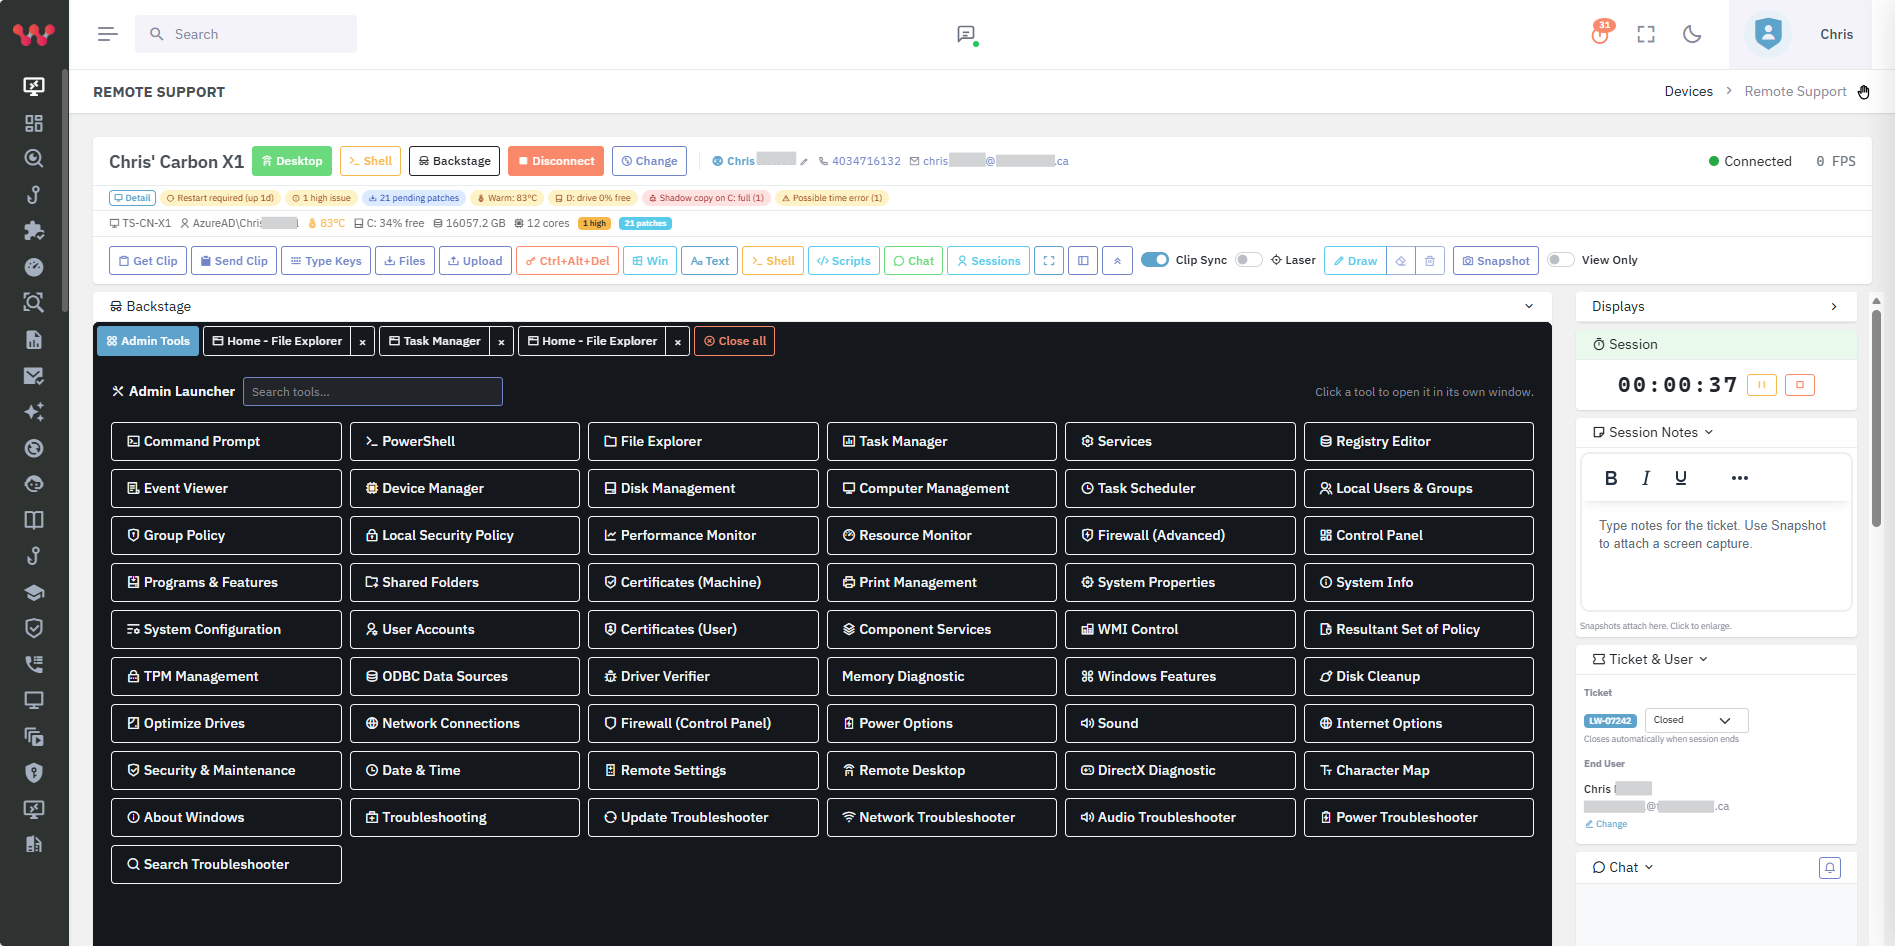Launch PowerShell tool
The width and height of the screenshot is (1895, 946).
coord(465,442)
